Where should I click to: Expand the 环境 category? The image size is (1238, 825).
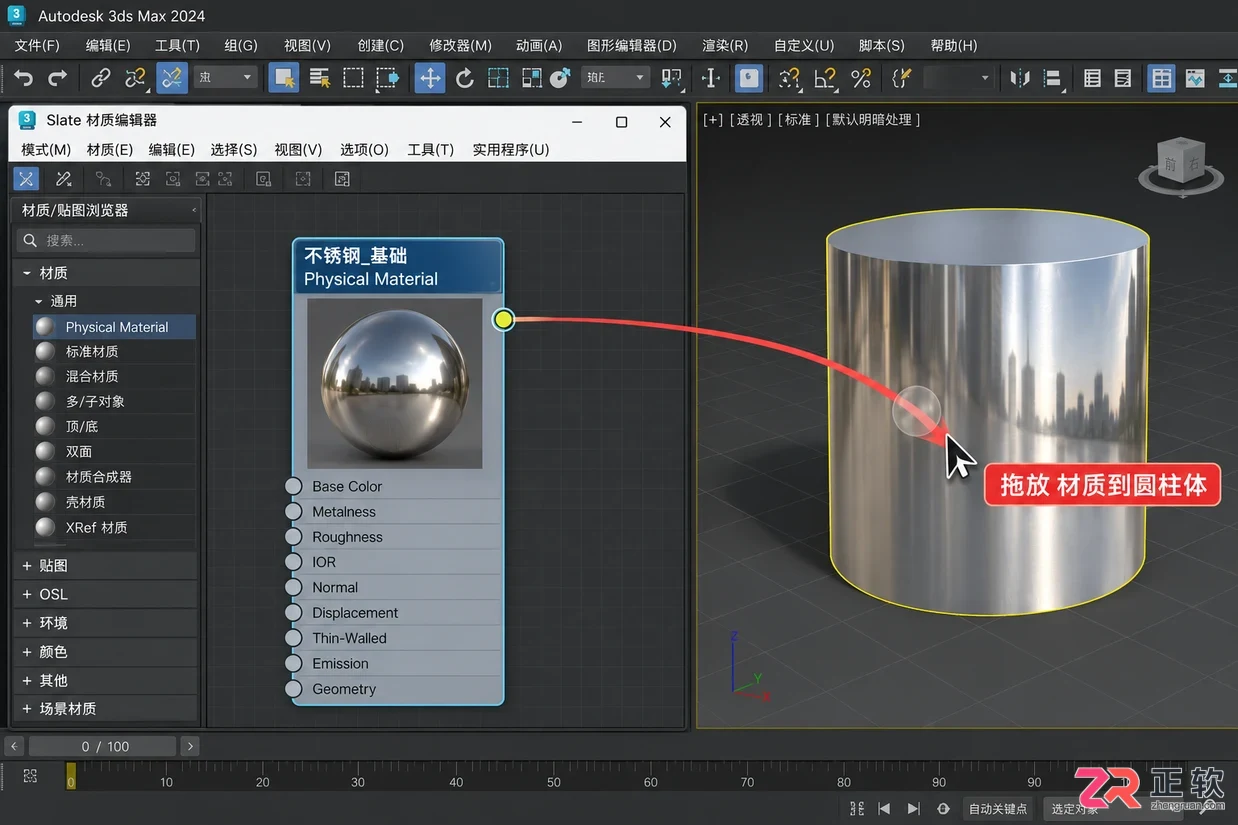pos(27,622)
